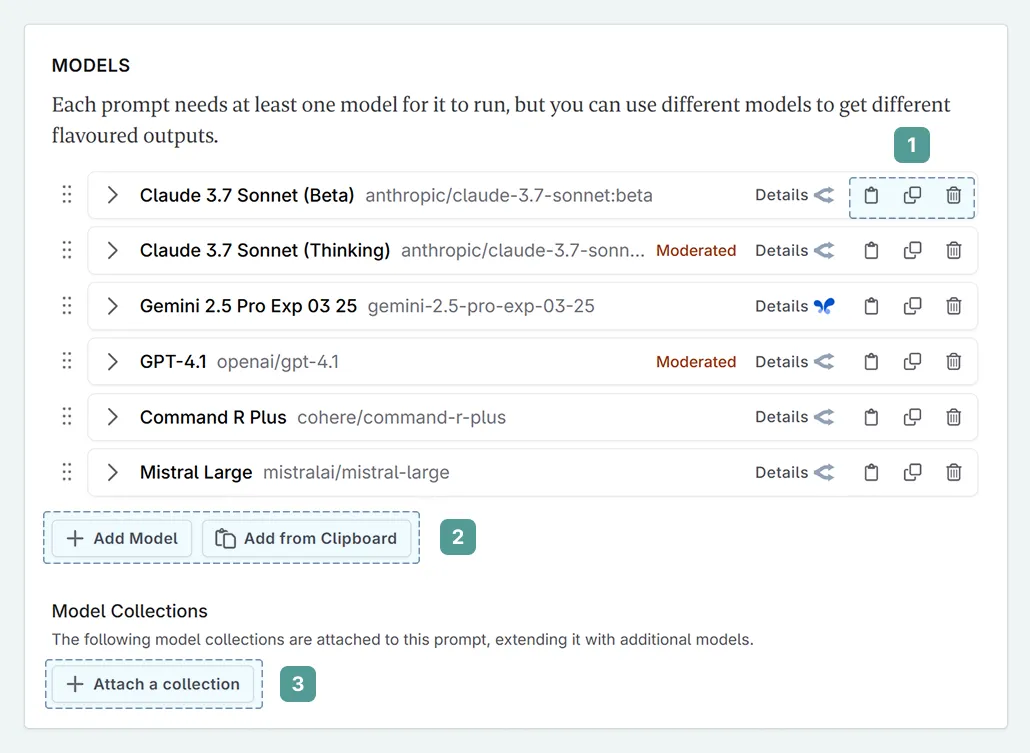Duplicate the Mistral Large model
Screen dimensions: 1030x753
click(x=912, y=473)
